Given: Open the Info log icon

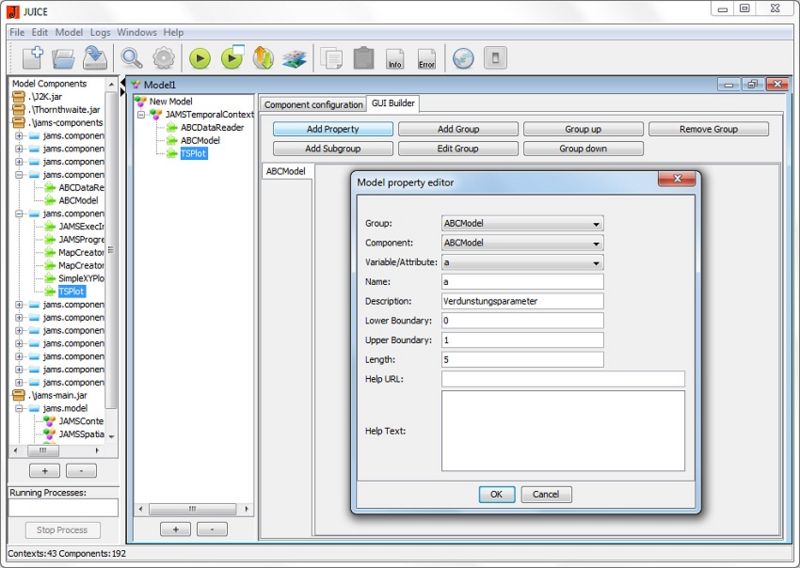Looking at the screenshot, I should click(x=395, y=58).
